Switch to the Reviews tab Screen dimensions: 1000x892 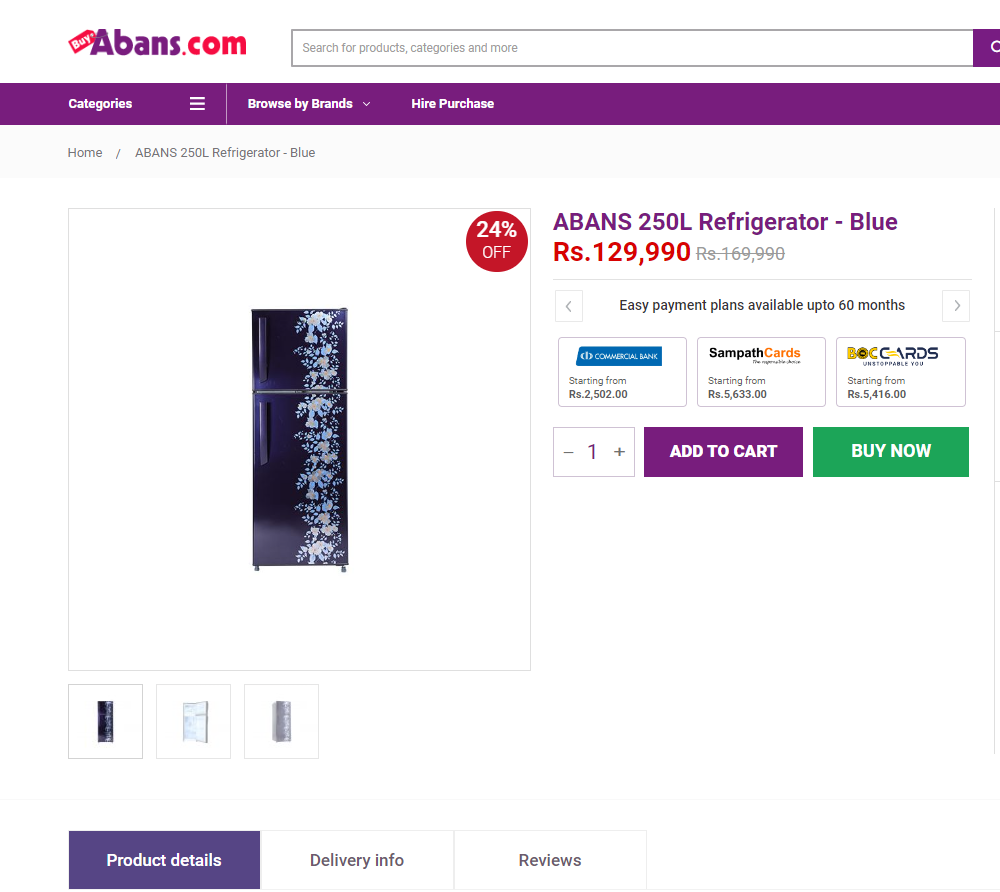click(550, 860)
